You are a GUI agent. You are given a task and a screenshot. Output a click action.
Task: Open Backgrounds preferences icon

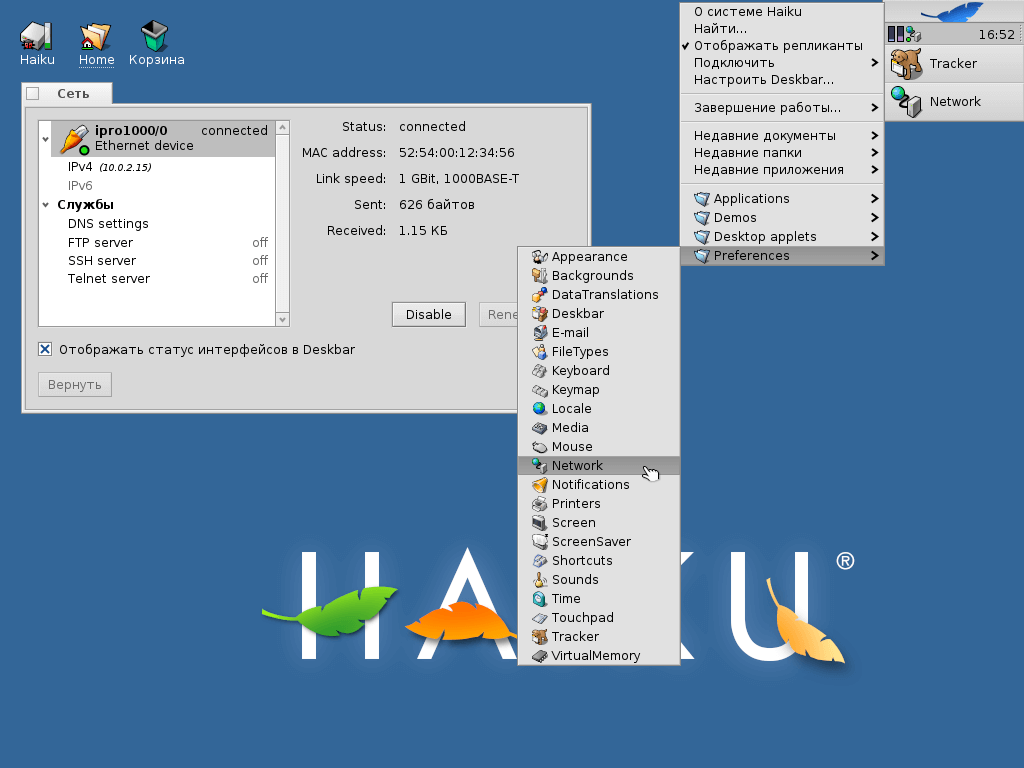539,276
